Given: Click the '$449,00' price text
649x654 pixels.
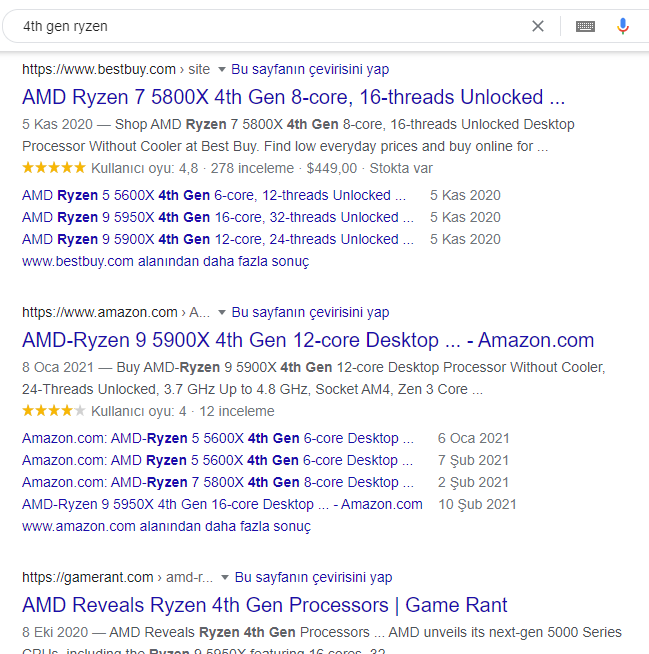Looking at the screenshot, I should [x=332, y=169].
